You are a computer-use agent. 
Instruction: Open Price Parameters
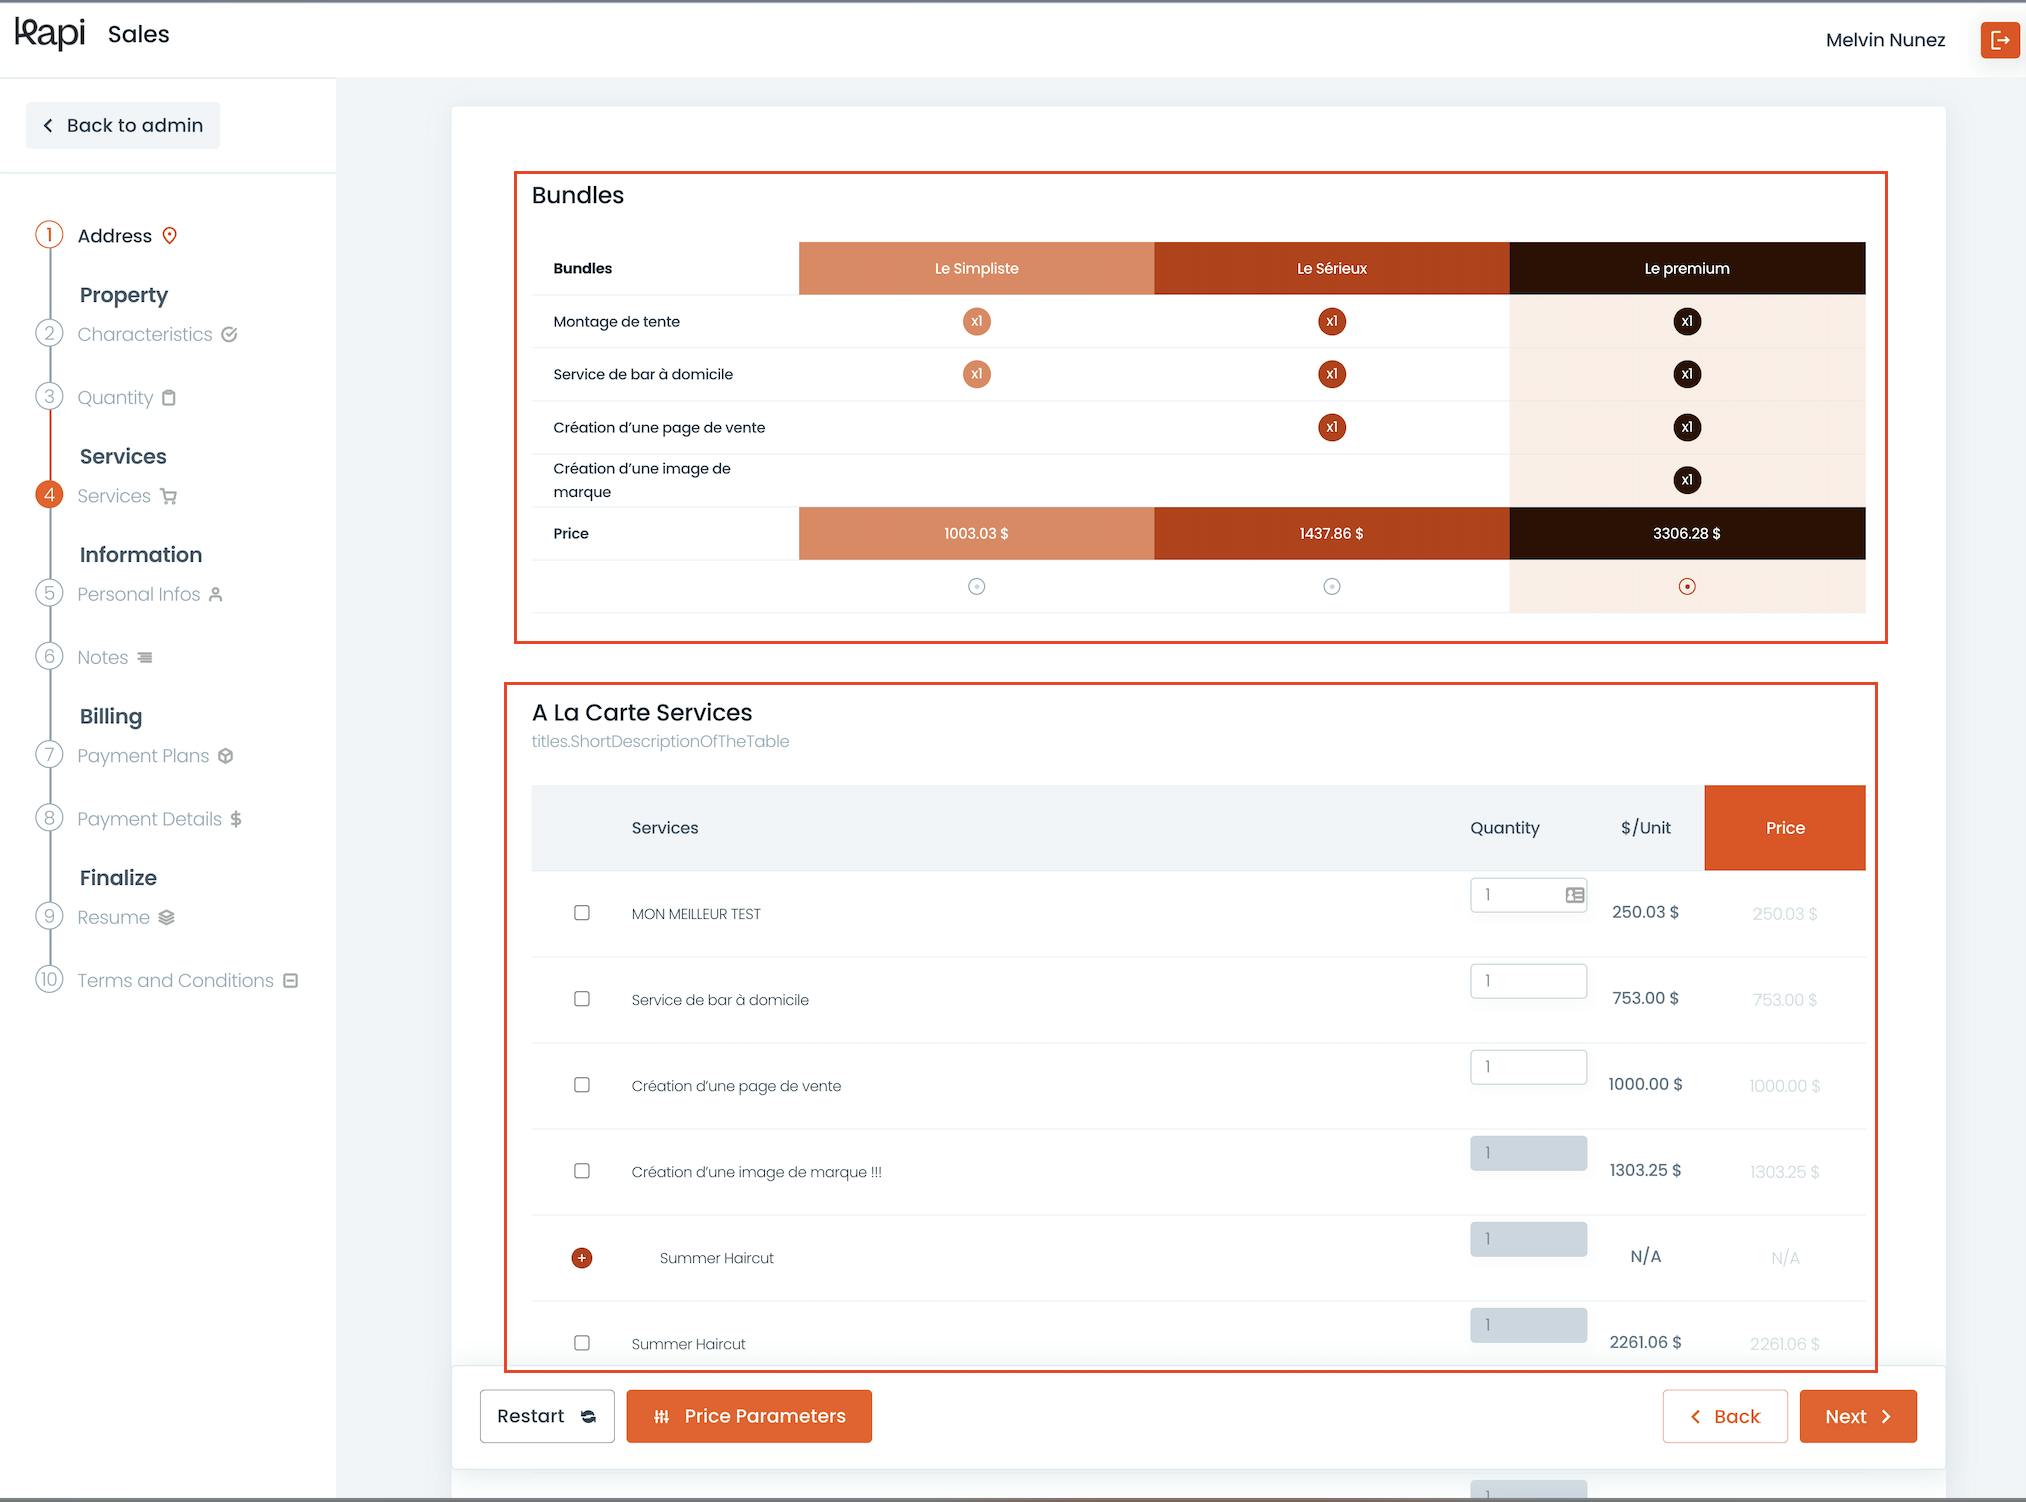749,1416
